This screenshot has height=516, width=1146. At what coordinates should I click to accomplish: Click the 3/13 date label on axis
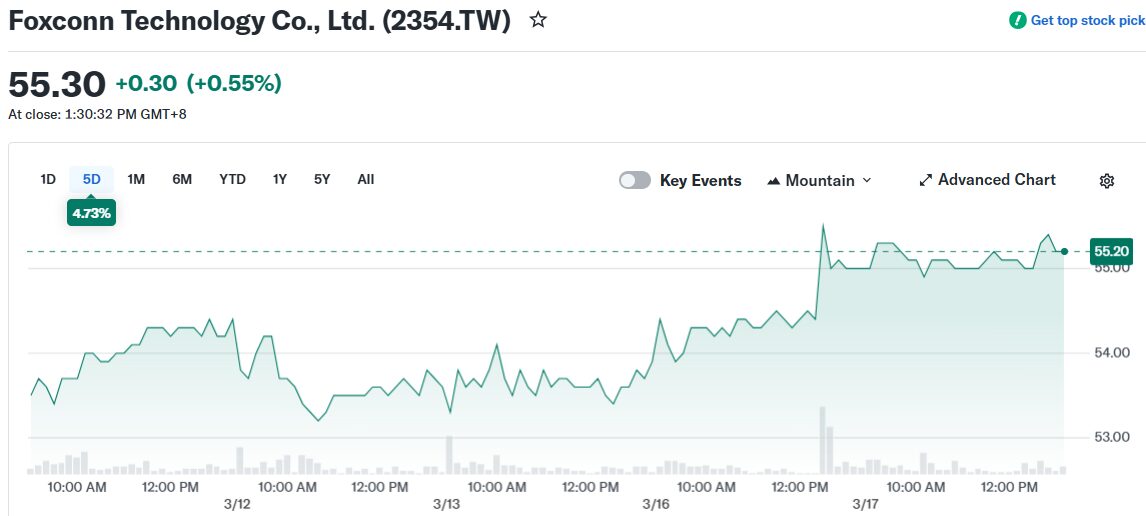point(447,504)
